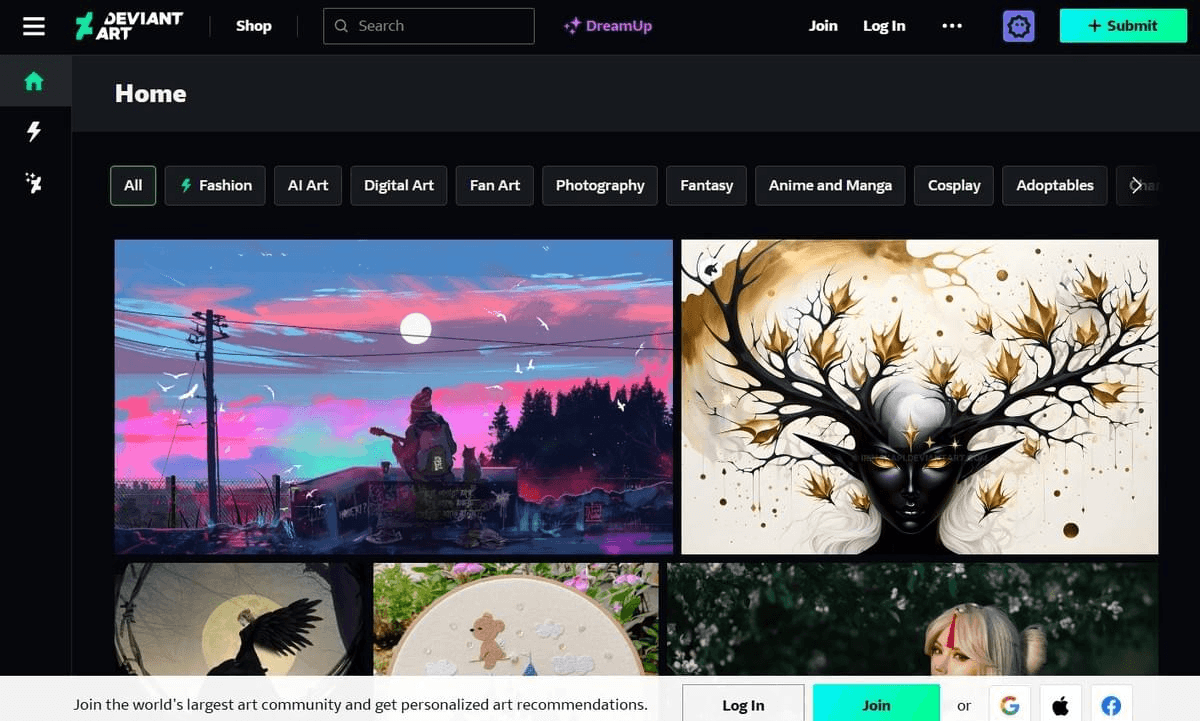Sign in with Apple icon
The width and height of the screenshot is (1200, 721).
tap(1061, 705)
